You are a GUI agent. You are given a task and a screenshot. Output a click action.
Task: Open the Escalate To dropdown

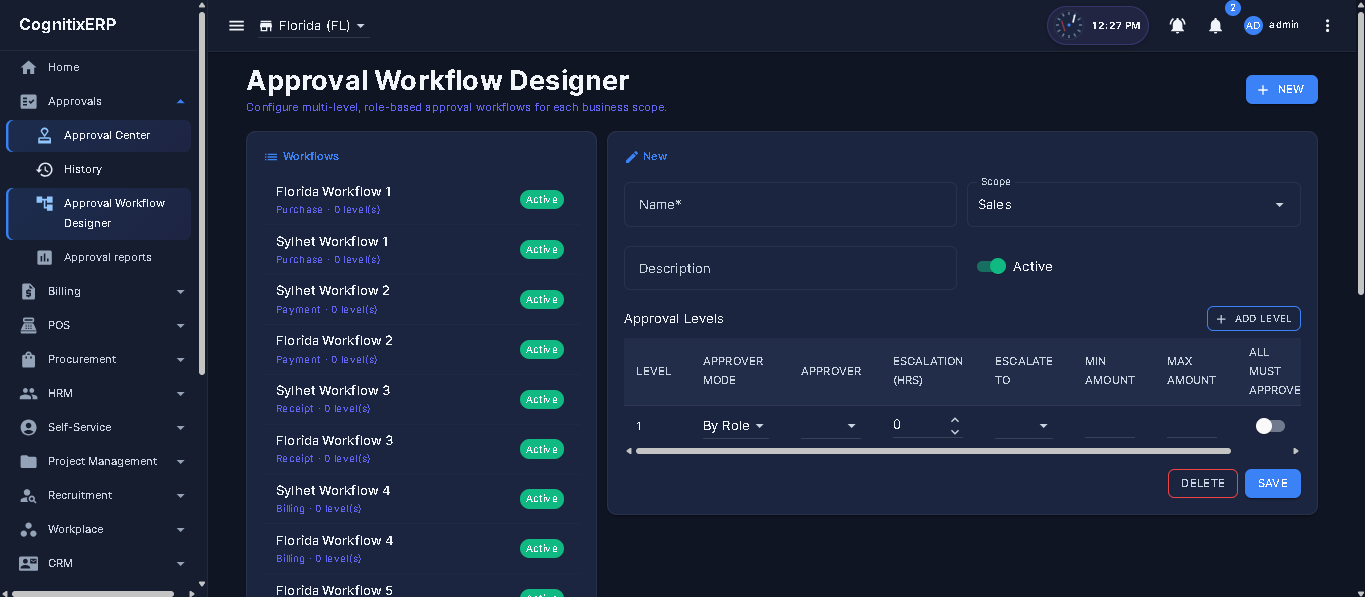click(1024, 426)
